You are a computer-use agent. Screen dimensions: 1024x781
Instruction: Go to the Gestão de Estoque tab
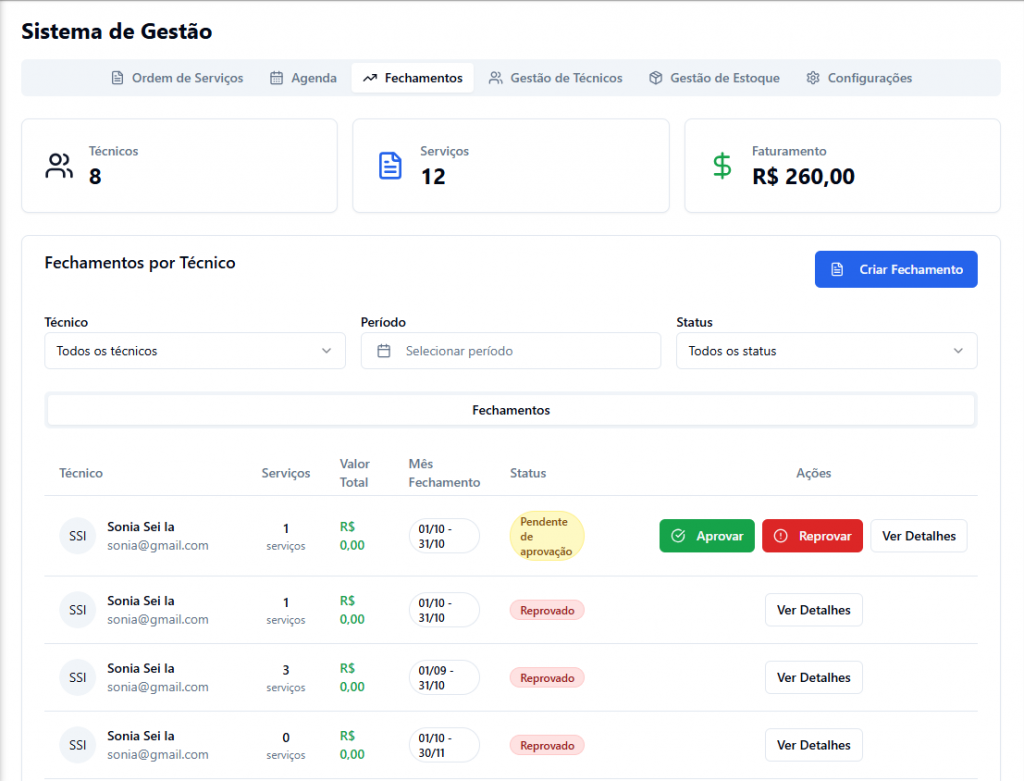[714, 78]
